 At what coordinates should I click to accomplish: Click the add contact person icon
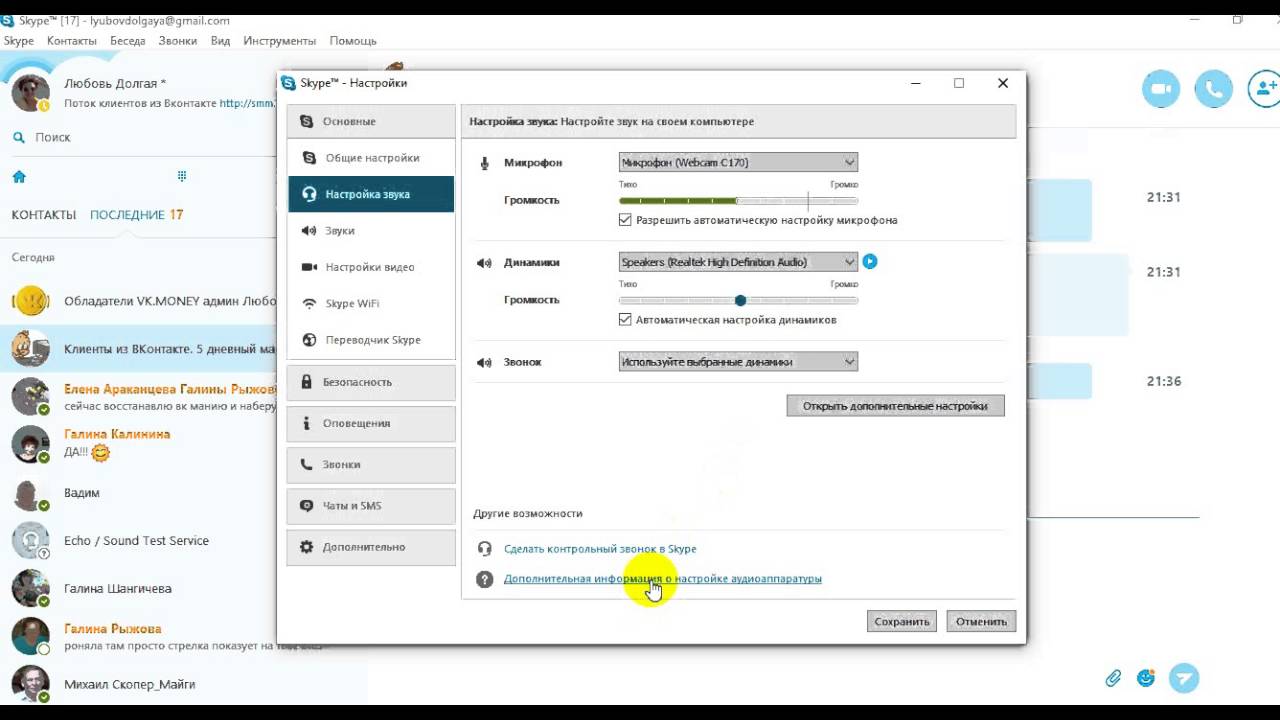1265,89
